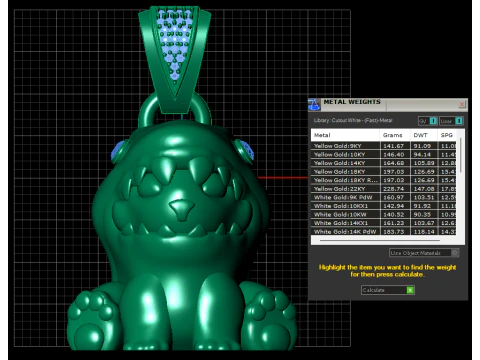The image size is (480, 360).
Task: Sort by the DWT column header
Action: coord(423,135)
